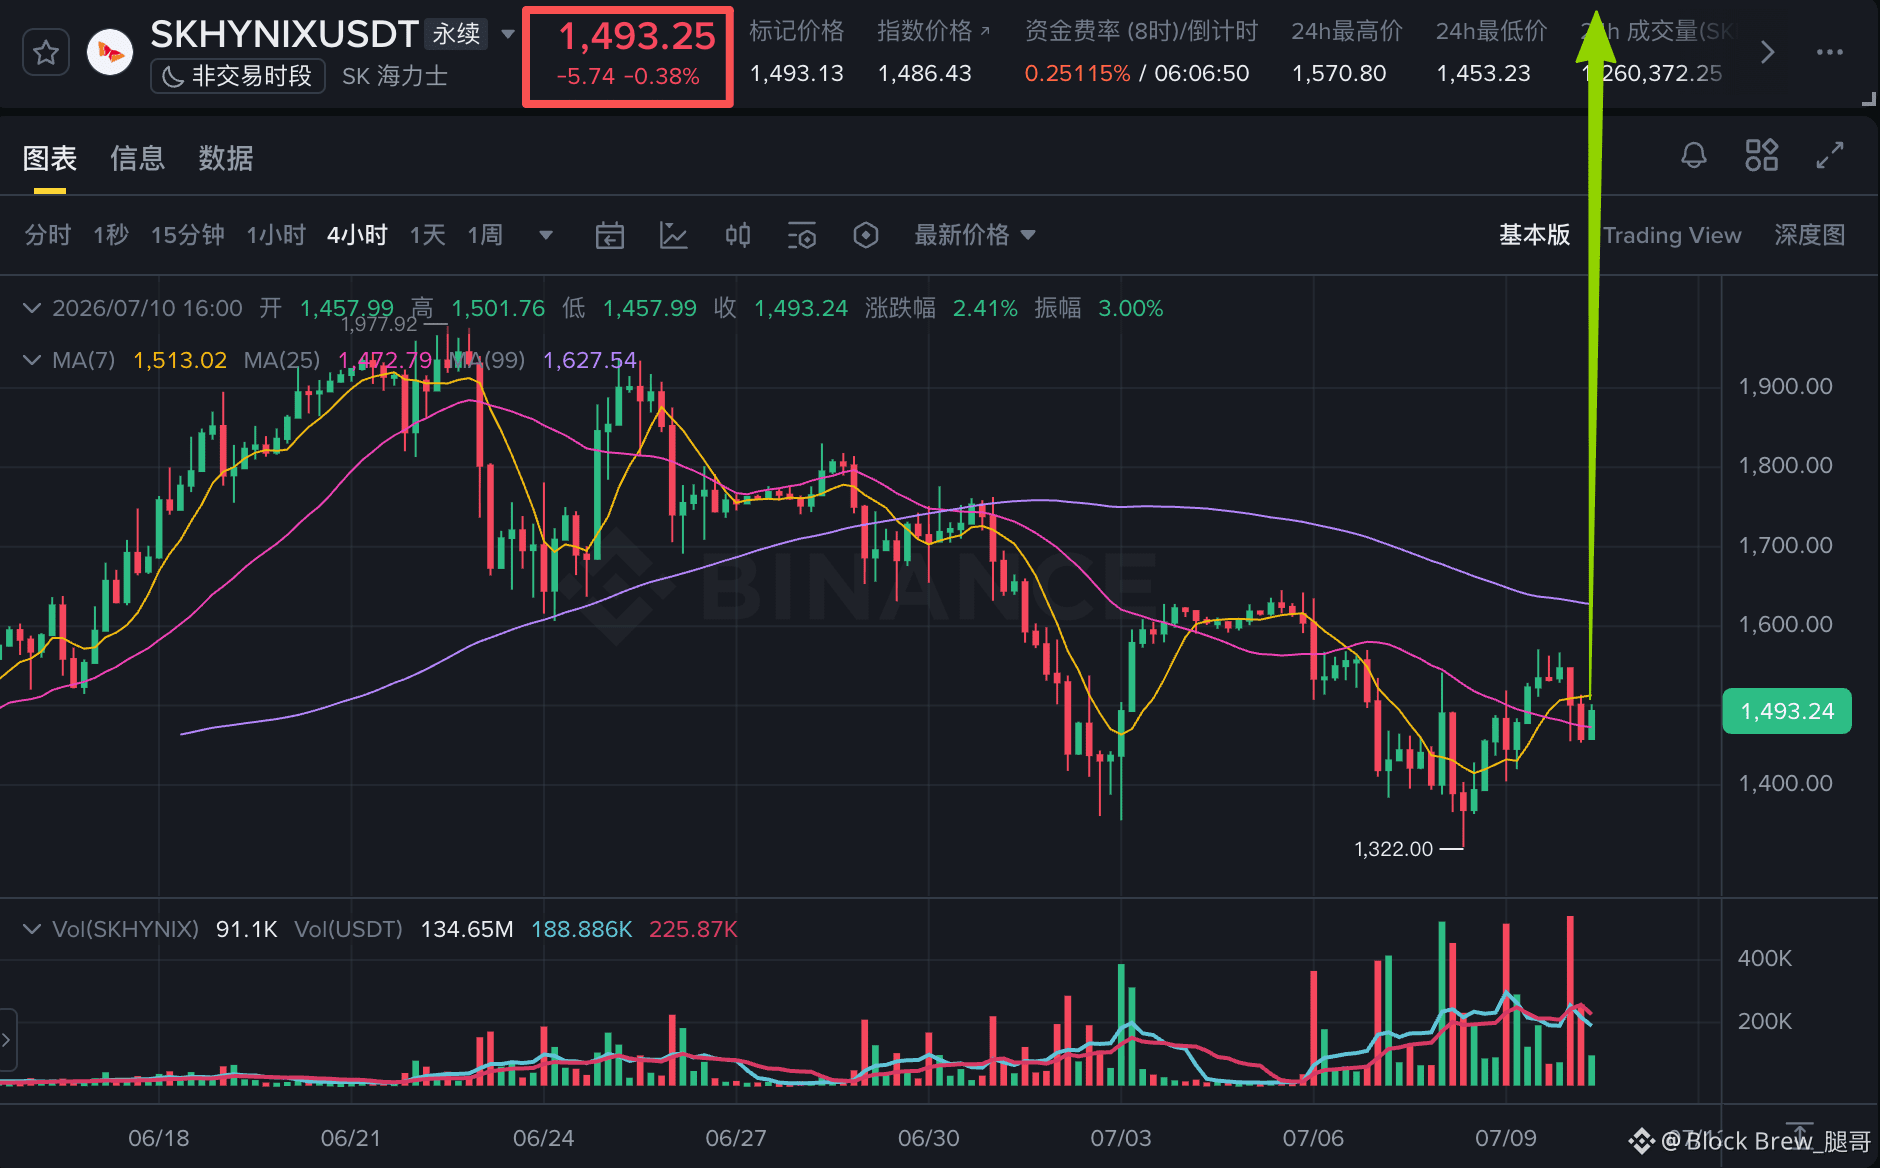The width and height of the screenshot is (1880, 1168).
Task: Click the 0.25115% funding rate value
Action: point(1078,73)
